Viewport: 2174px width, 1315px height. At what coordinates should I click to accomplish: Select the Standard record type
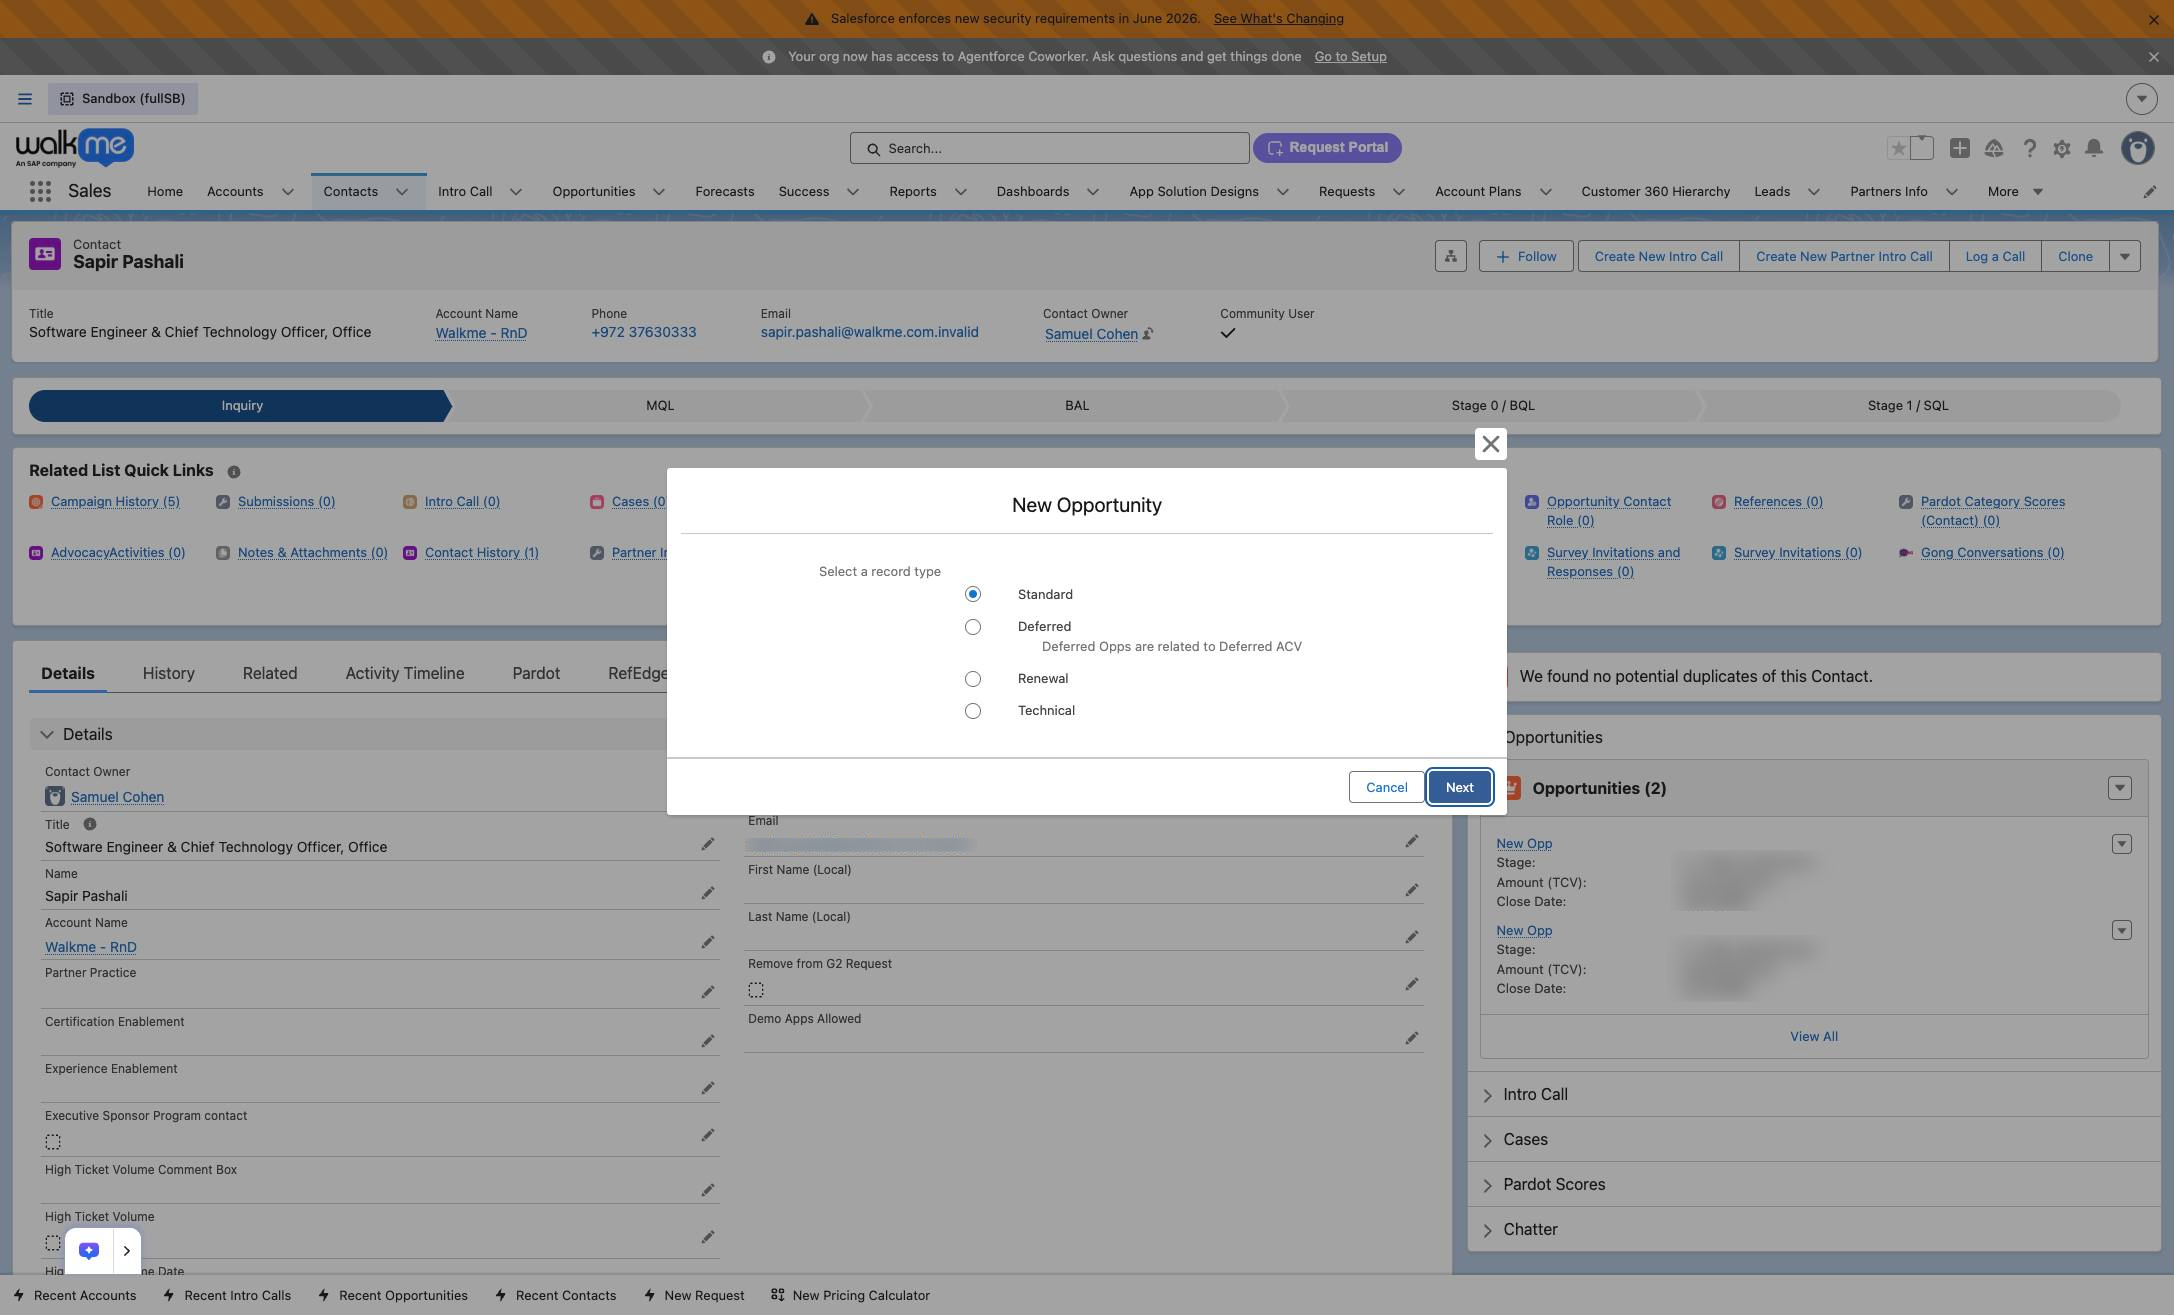[x=973, y=595]
